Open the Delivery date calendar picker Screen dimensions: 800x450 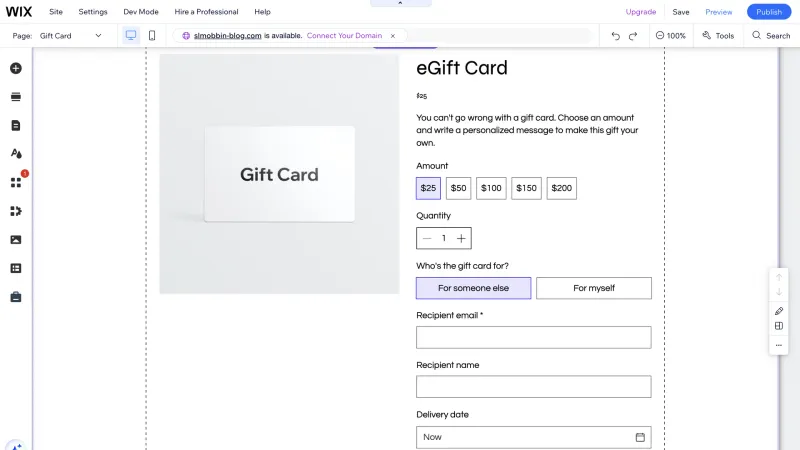click(640, 437)
